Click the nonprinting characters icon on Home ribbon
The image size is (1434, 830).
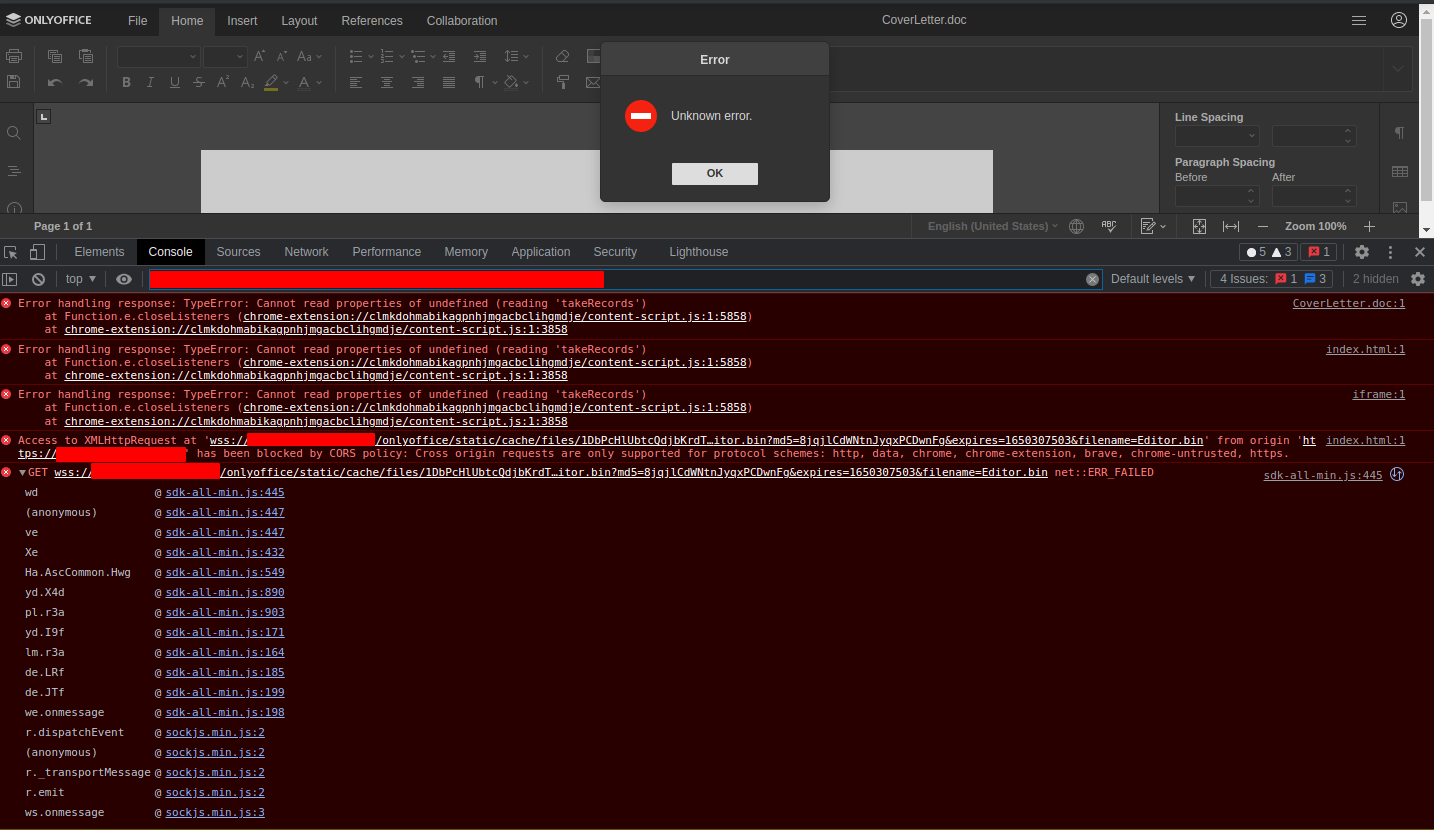click(x=481, y=82)
